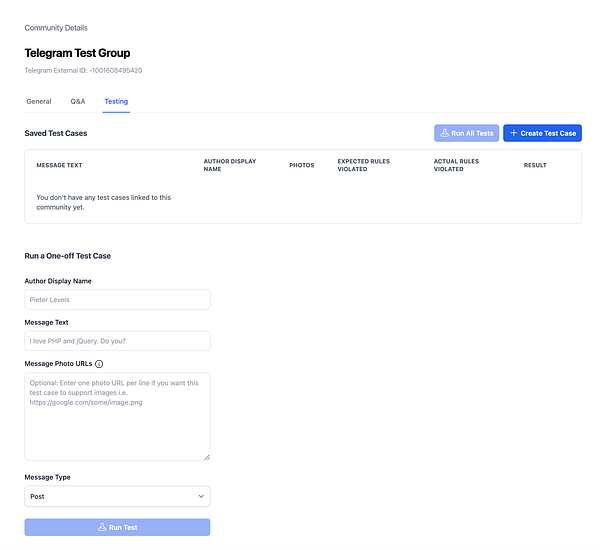The width and height of the screenshot is (600, 550).
Task: Click the Telegram External ID text
Action: pos(83,70)
